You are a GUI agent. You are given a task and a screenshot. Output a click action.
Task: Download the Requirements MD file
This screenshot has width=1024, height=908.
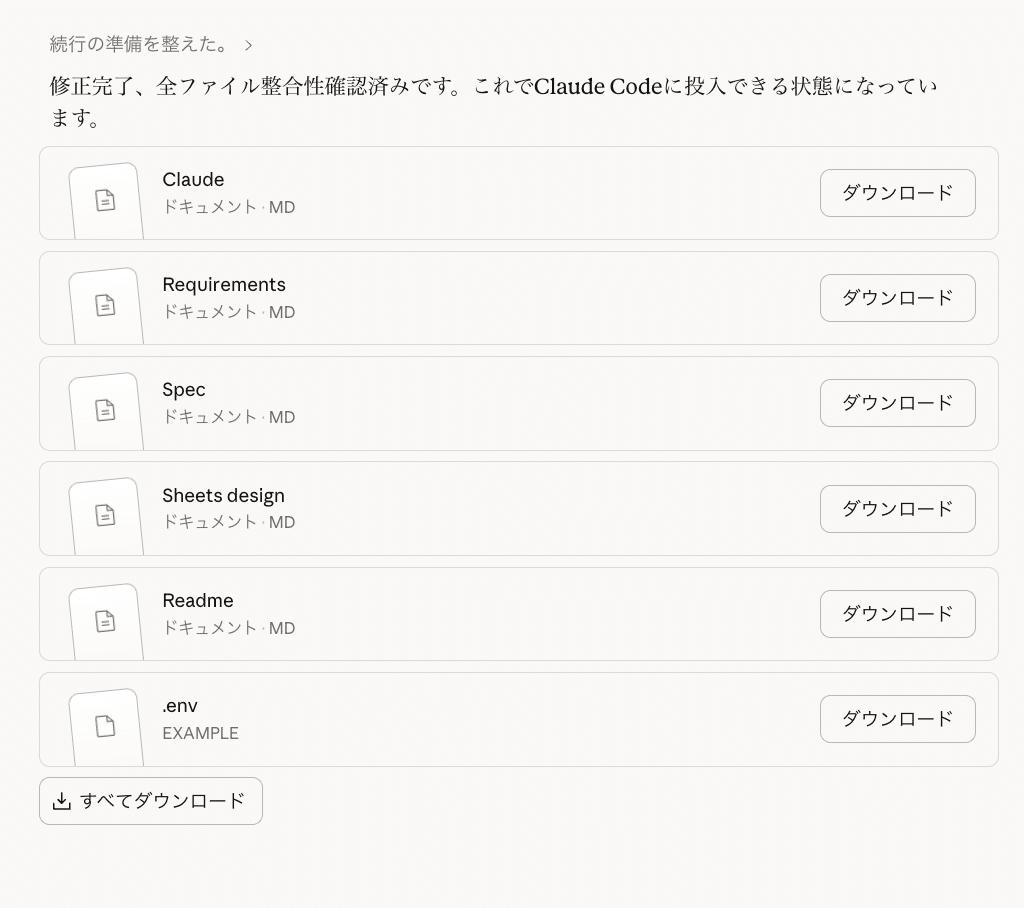pyautogui.click(x=897, y=298)
